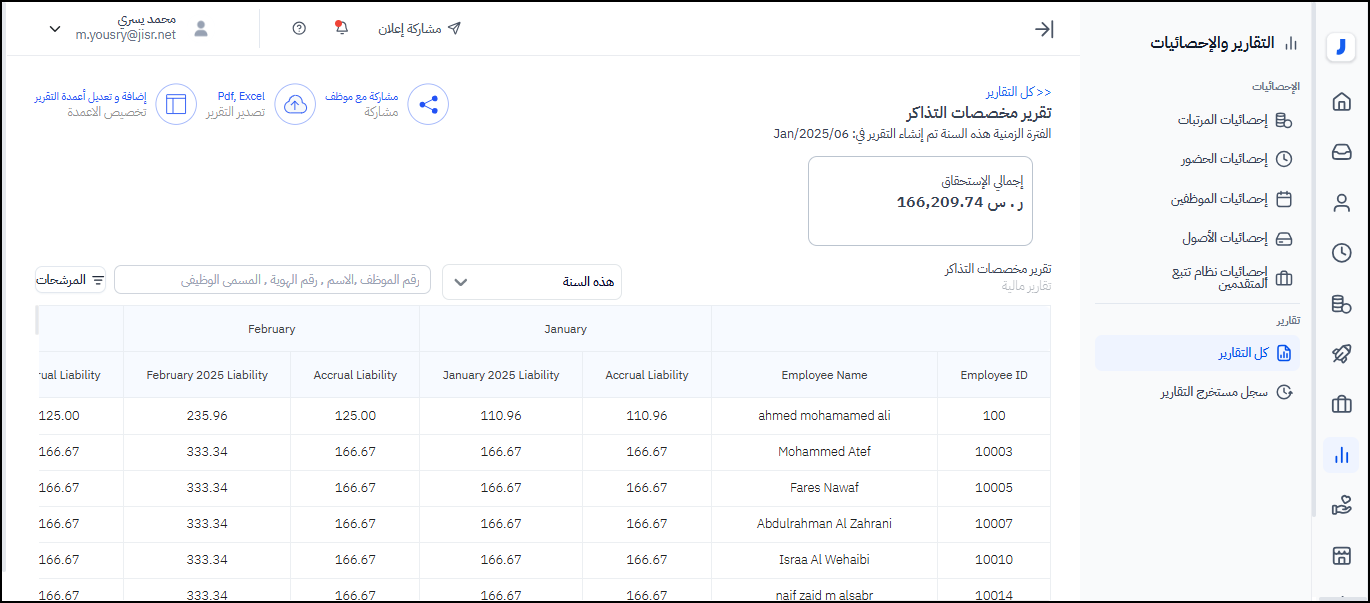The image size is (1370, 603).
Task: Collapse the sidebar with arrow icon
Action: 1044,29
